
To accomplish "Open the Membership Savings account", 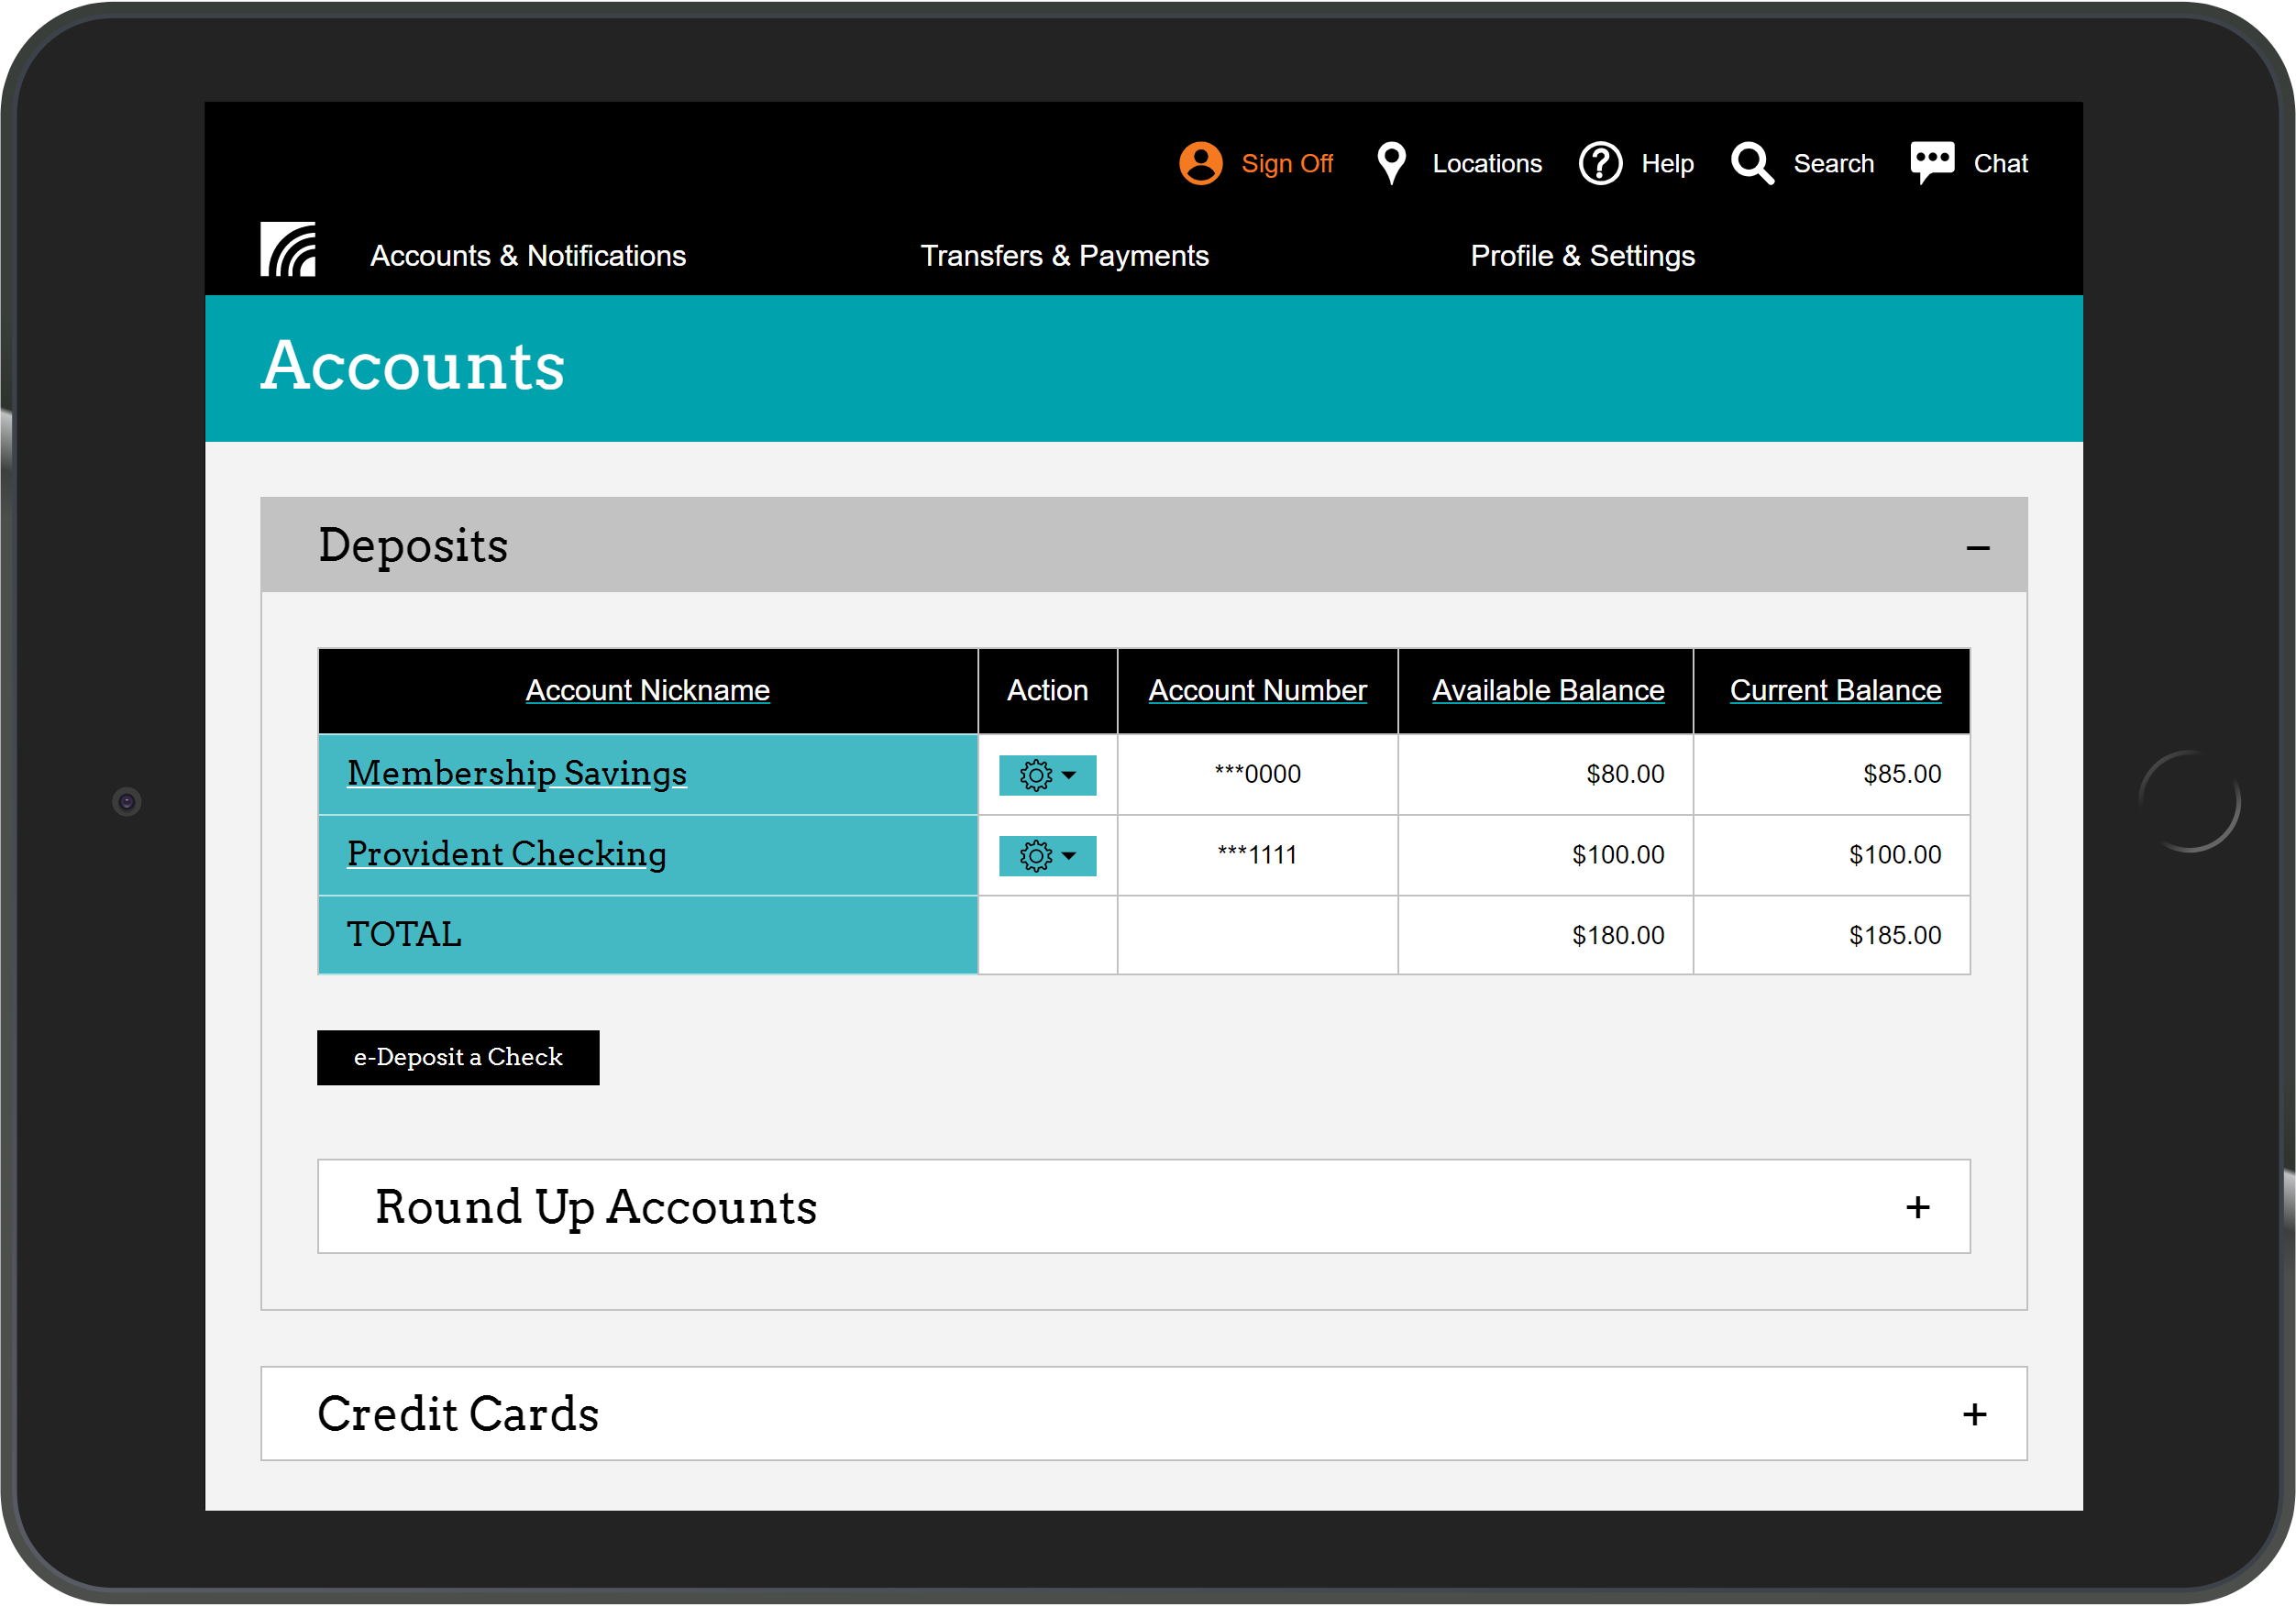I will point(516,773).
